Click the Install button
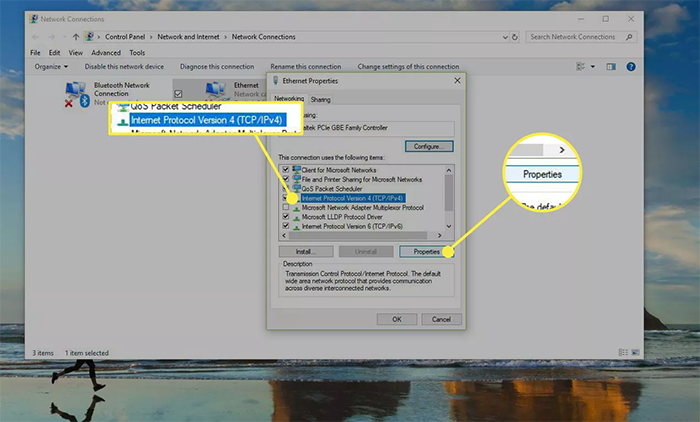This screenshot has height=422, width=700. click(x=306, y=251)
